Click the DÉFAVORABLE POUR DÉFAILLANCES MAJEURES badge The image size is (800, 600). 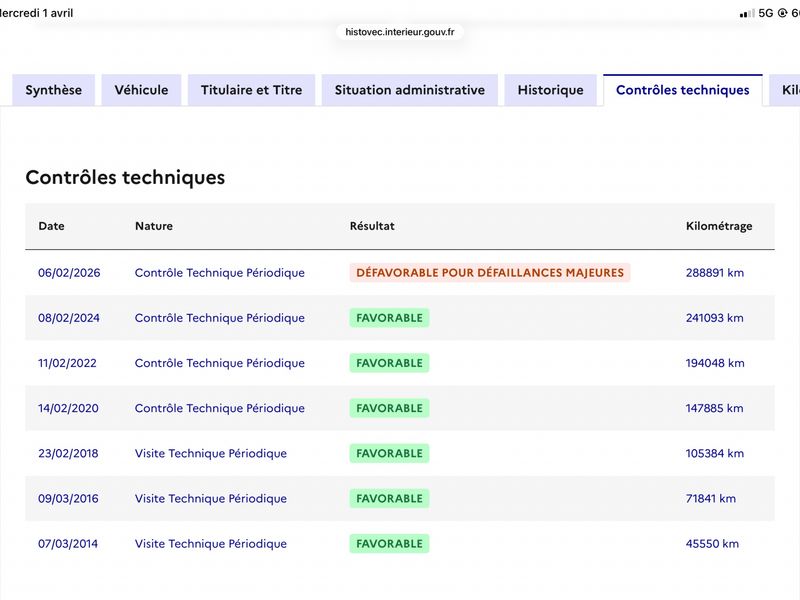pos(490,272)
